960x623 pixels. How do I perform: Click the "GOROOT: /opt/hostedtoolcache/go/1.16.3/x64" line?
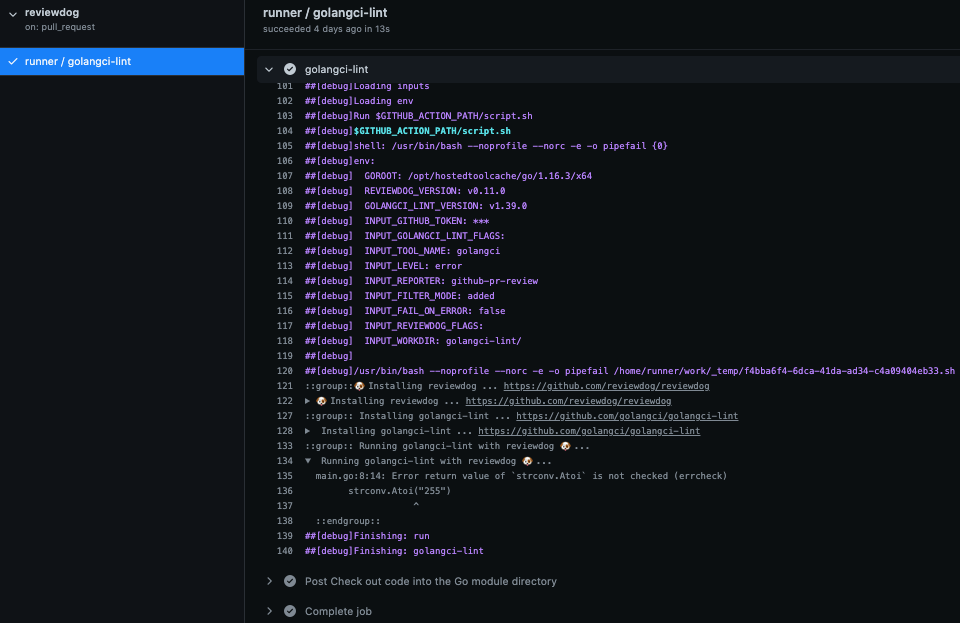coord(478,176)
